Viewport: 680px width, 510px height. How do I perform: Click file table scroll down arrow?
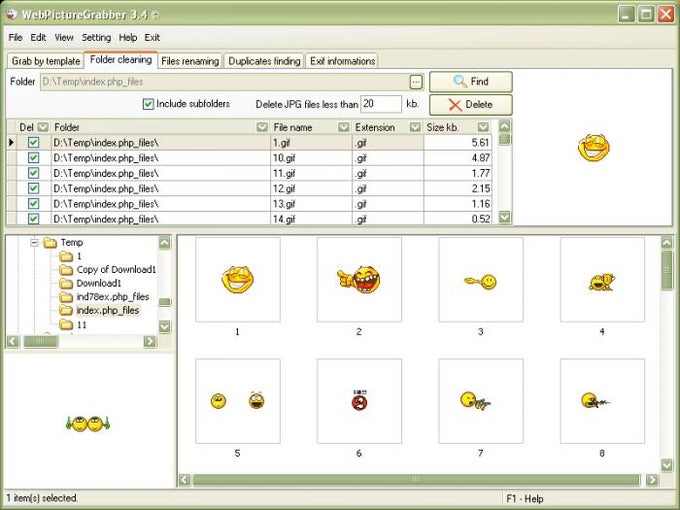point(505,217)
